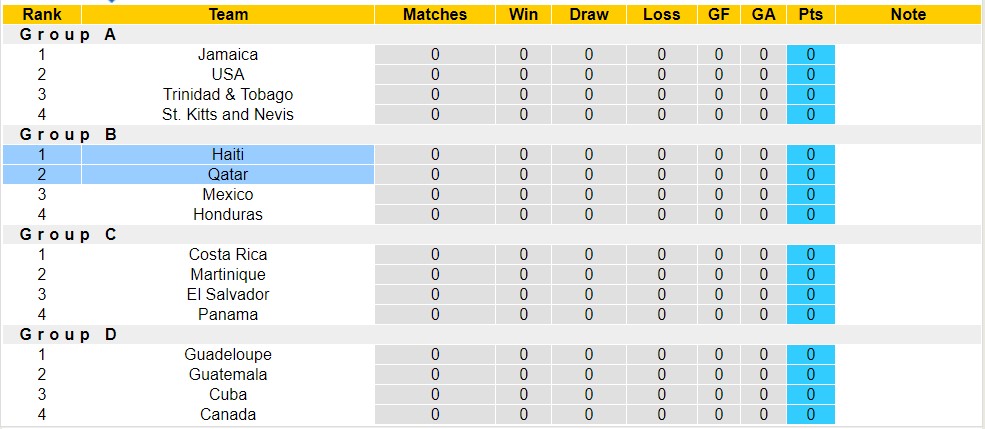Click the USA team link

tap(228, 75)
